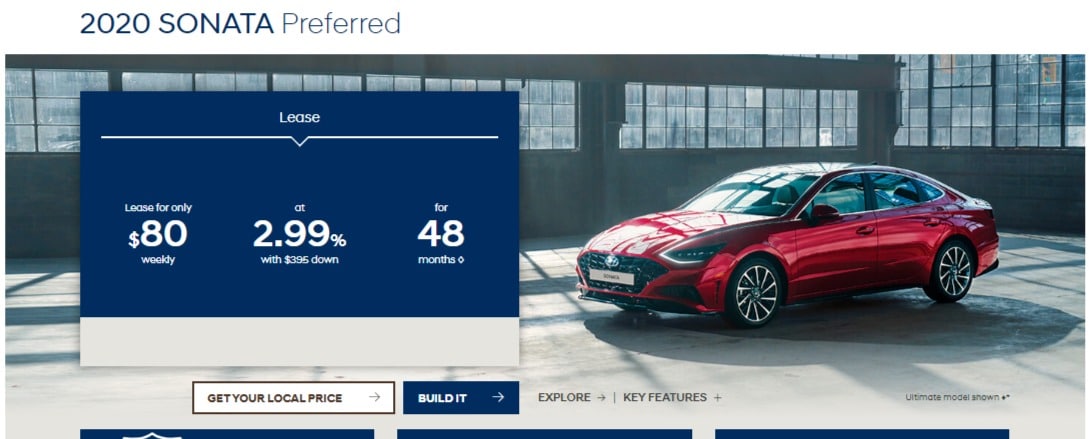Click the 2.99% lease rate
Screen dimensions: 1089x439
click(x=299, y=234)
